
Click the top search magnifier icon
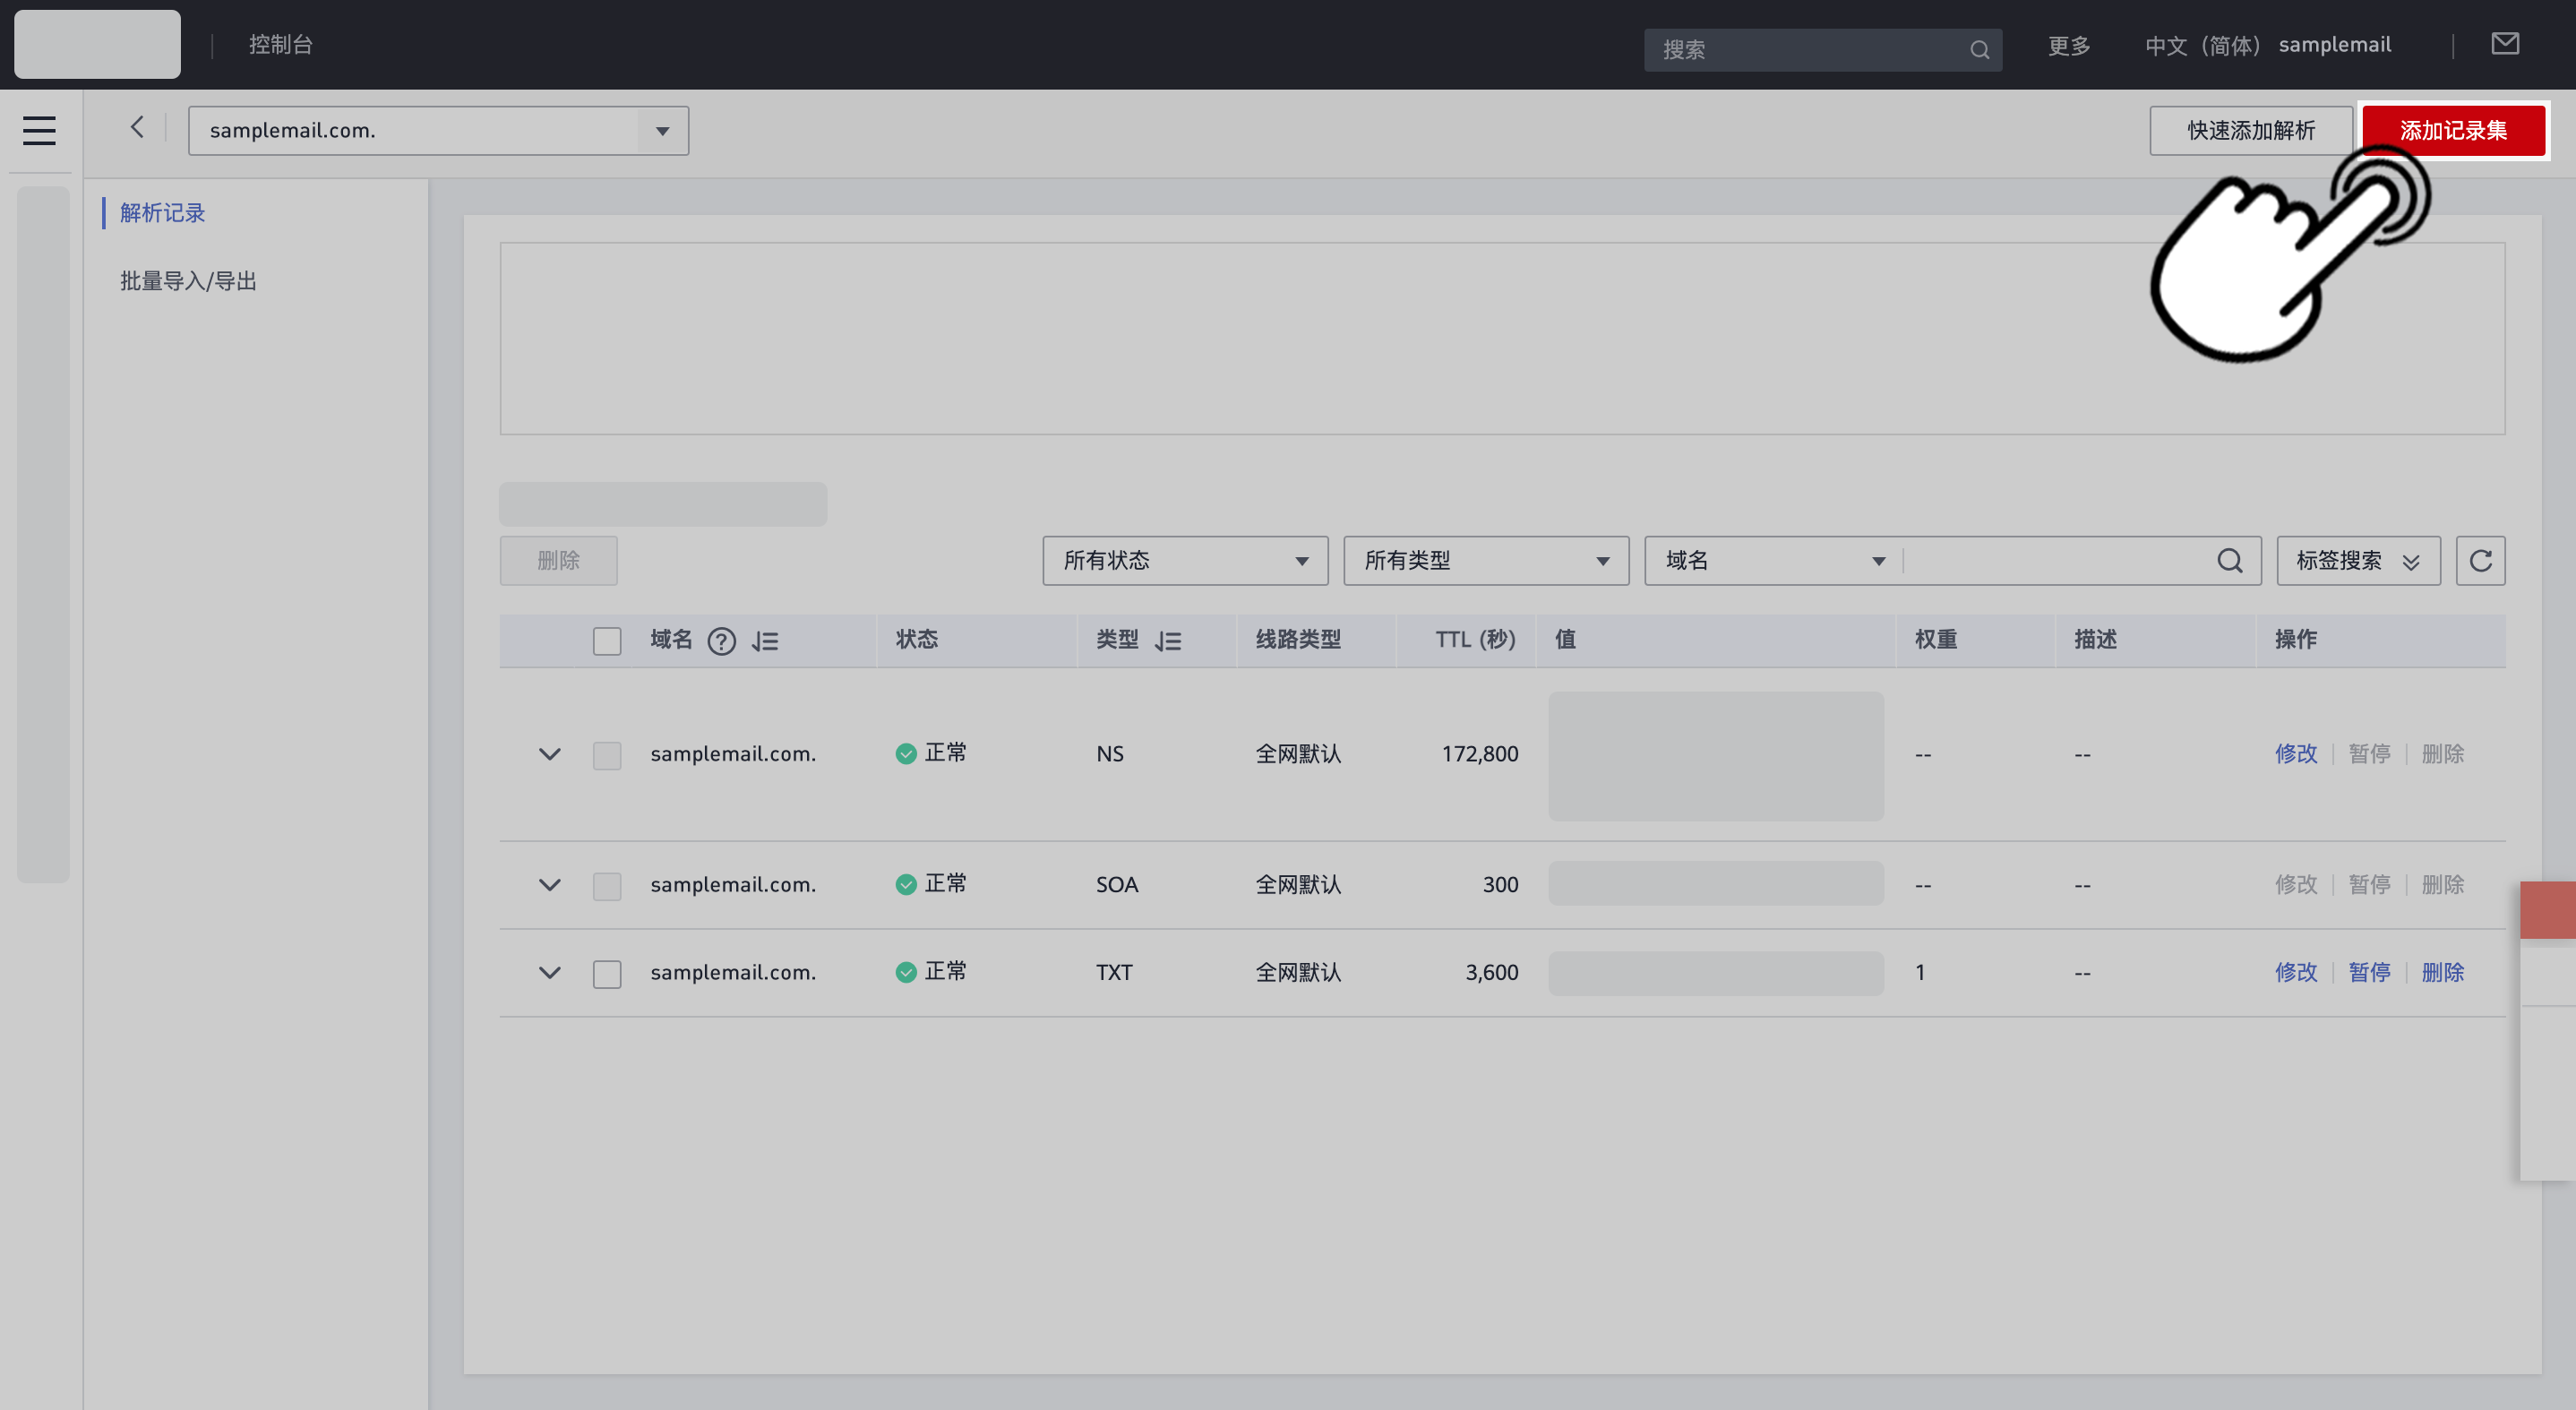point(1979,50)
